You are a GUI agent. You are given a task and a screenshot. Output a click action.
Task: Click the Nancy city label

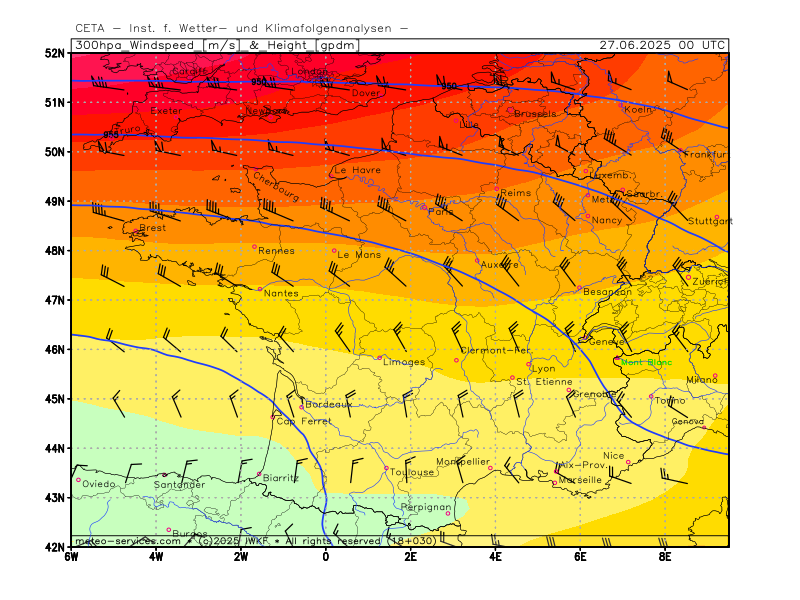(607, 220)
